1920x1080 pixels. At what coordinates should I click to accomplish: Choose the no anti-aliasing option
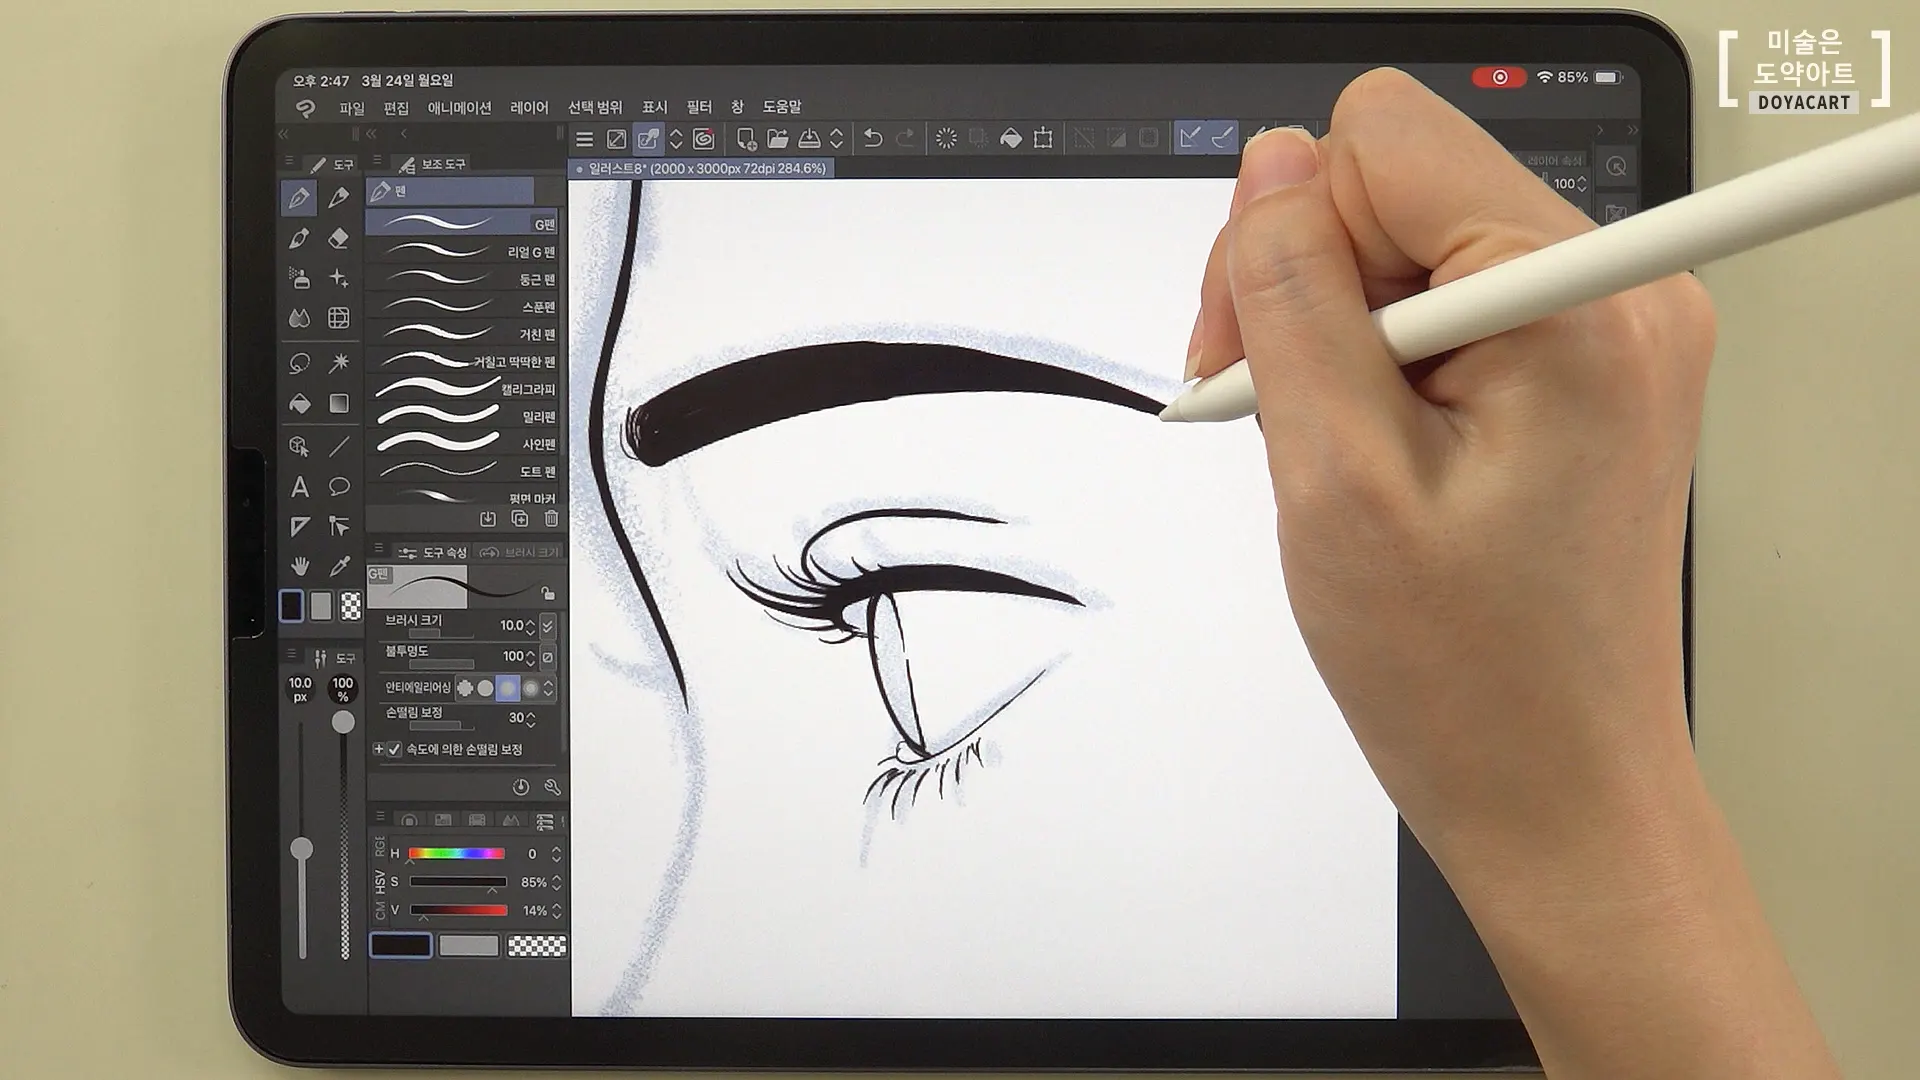pyautogui.click(x=465, y=688)
